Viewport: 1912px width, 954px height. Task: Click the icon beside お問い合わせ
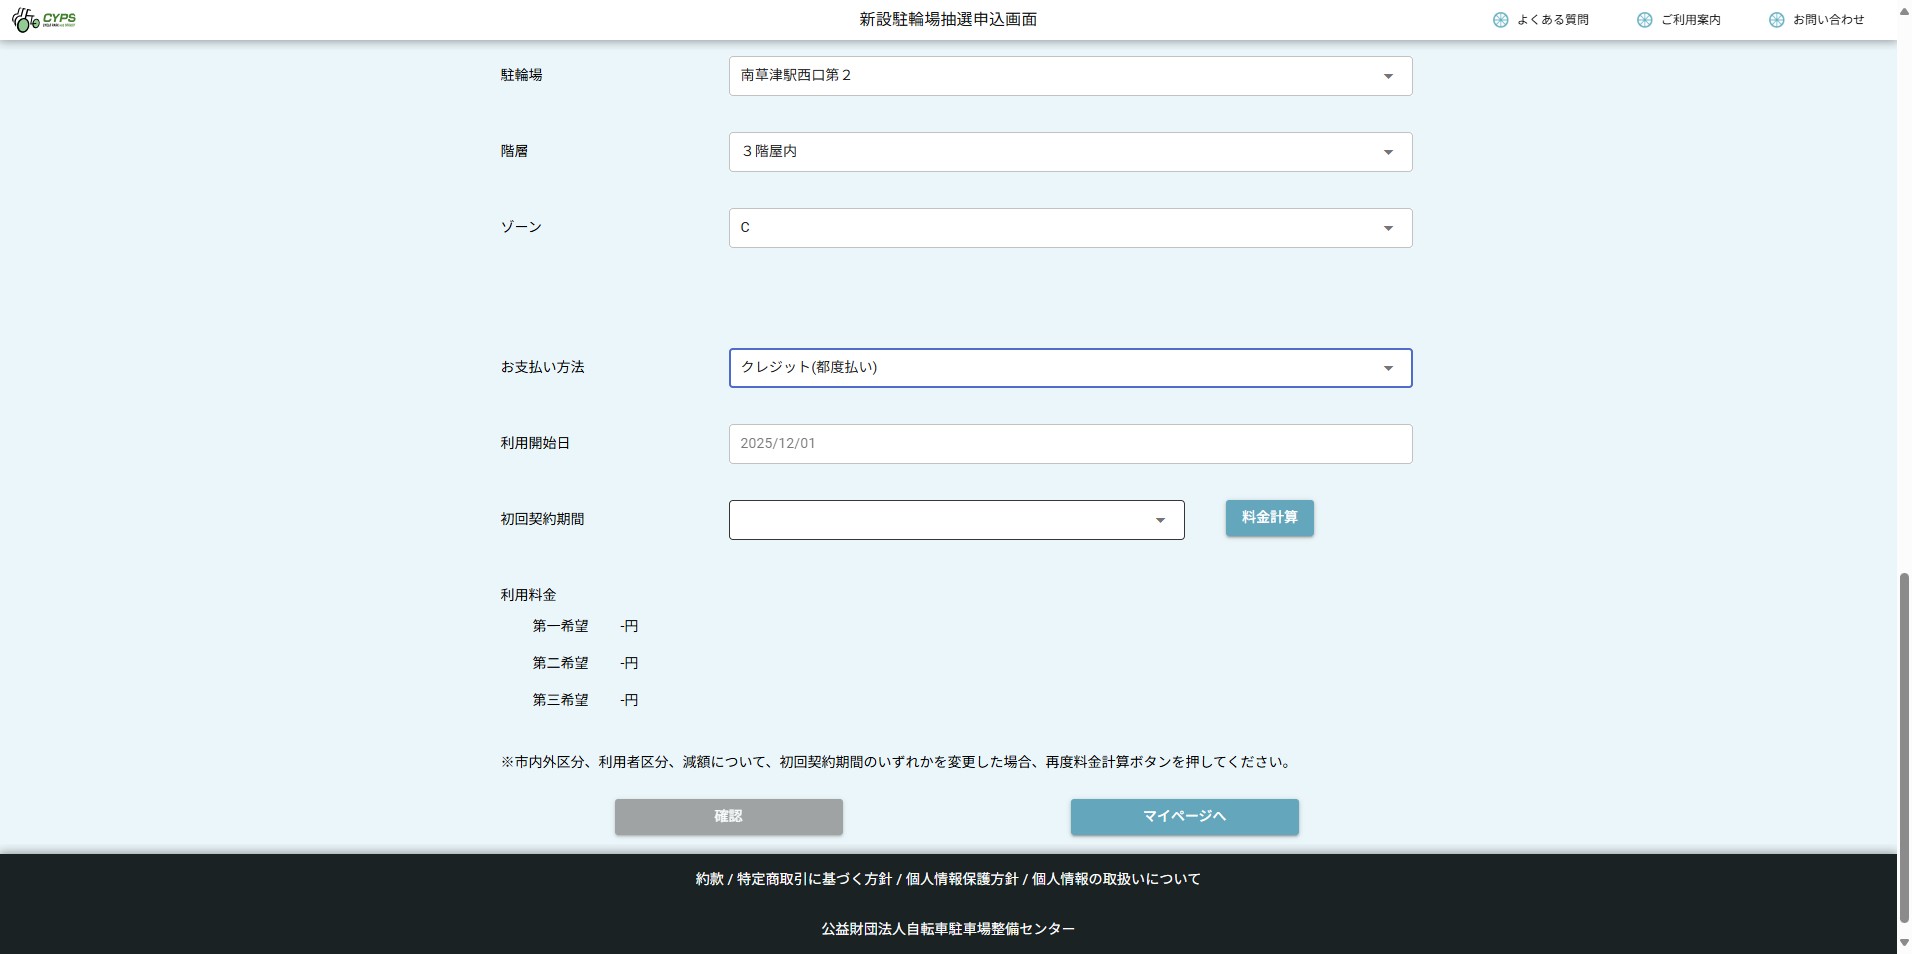click(x=1776, y=20)
